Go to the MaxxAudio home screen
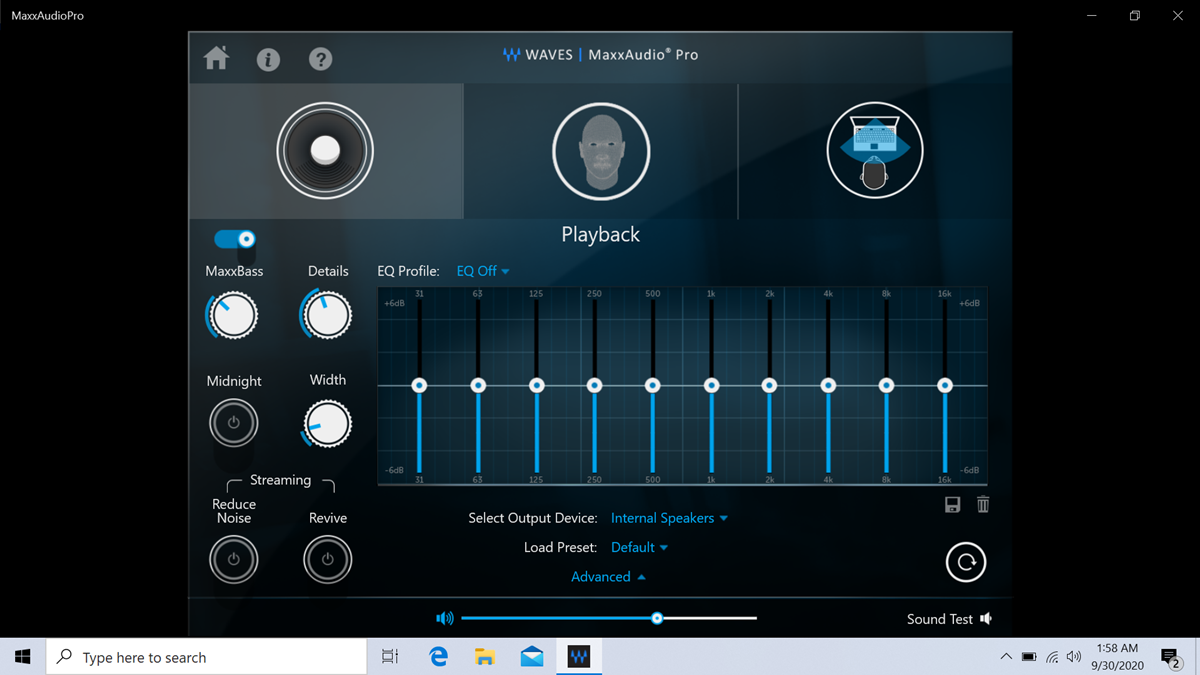Image resolution: width=1200 pixels, height=675 pixels. (x=216, y=58)
